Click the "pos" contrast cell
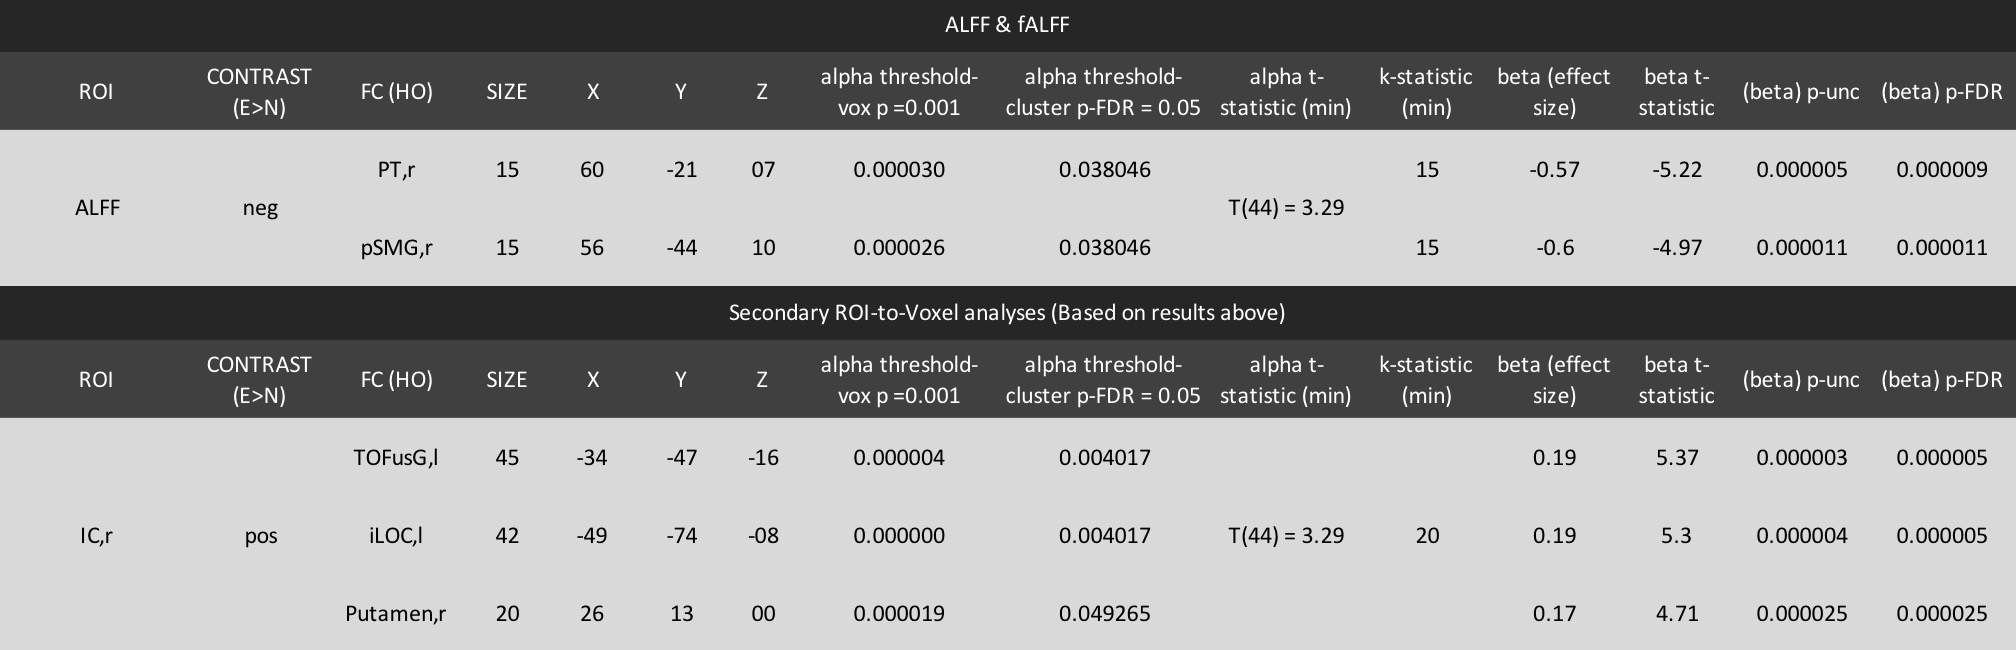Viewport: 2016px width, 650px height. [260, 535]
